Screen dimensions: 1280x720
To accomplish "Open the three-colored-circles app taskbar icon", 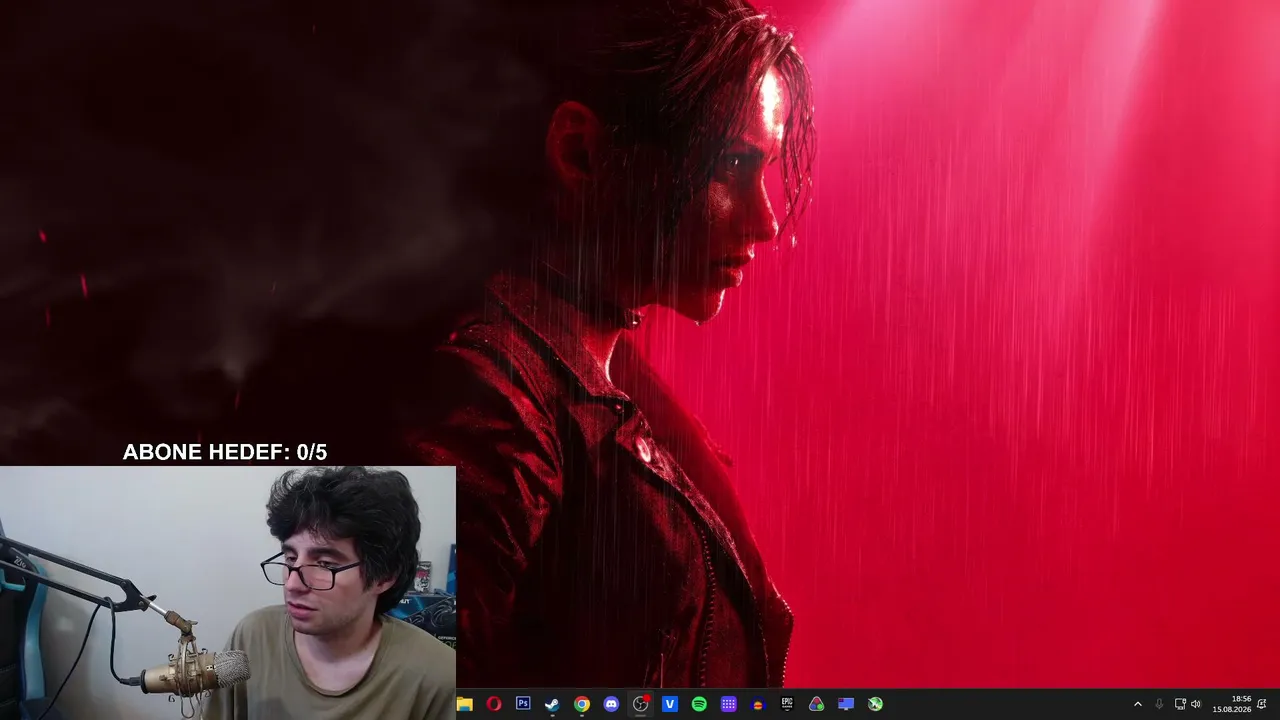I will (817, 704).
